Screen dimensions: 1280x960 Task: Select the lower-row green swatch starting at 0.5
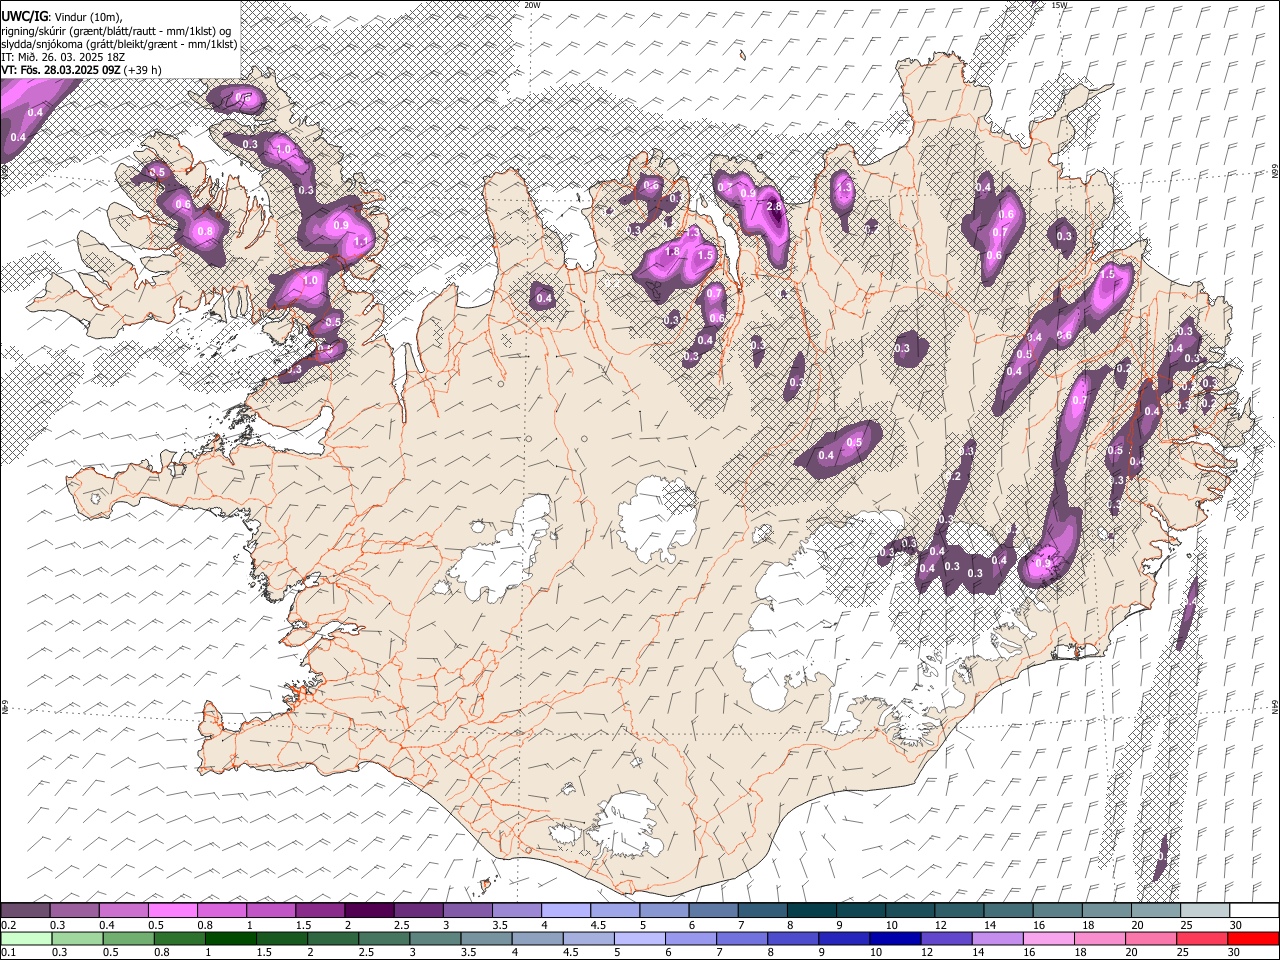[x=128, y=938]
